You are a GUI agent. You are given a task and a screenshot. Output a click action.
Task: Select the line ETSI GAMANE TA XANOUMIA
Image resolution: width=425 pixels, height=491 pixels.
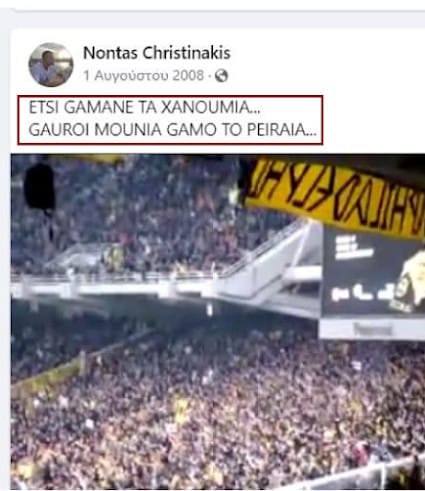coord(144,108)
